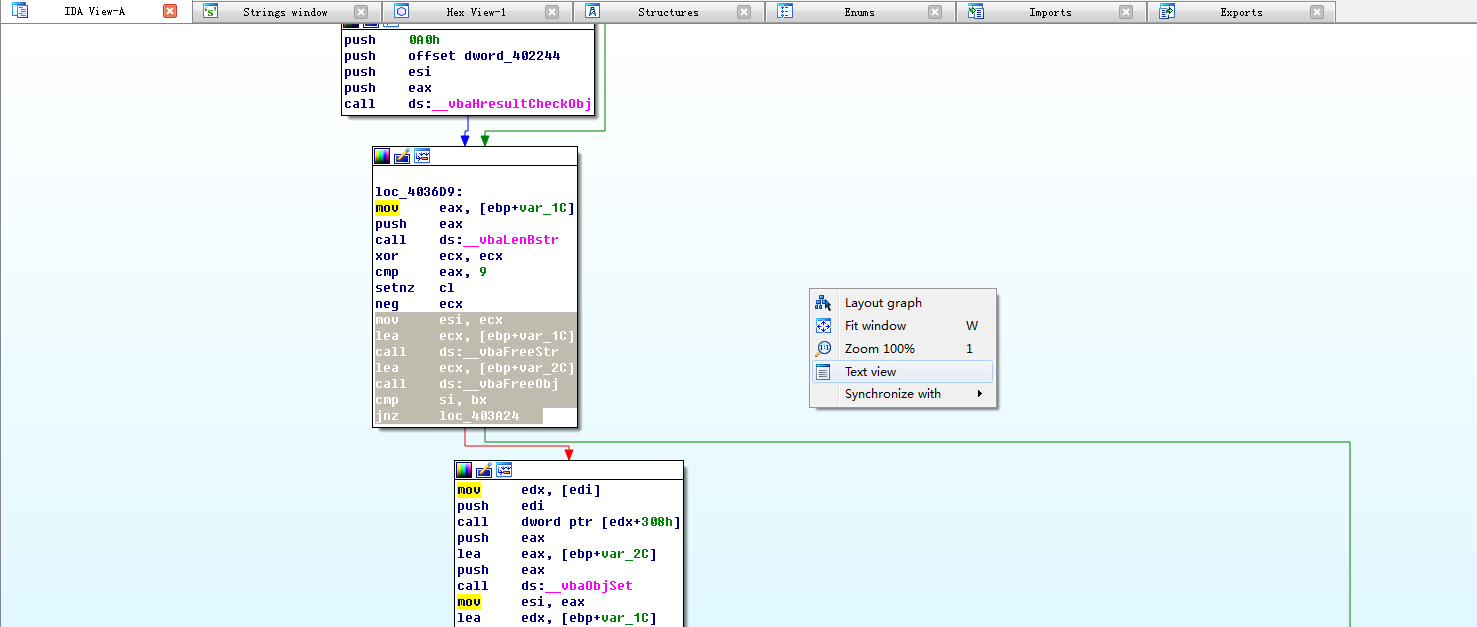Image resolution: width=1477 pixels, height=627 pixels.
Task: Select Zoom 100% menu entry
Action: tap(879, 349)
